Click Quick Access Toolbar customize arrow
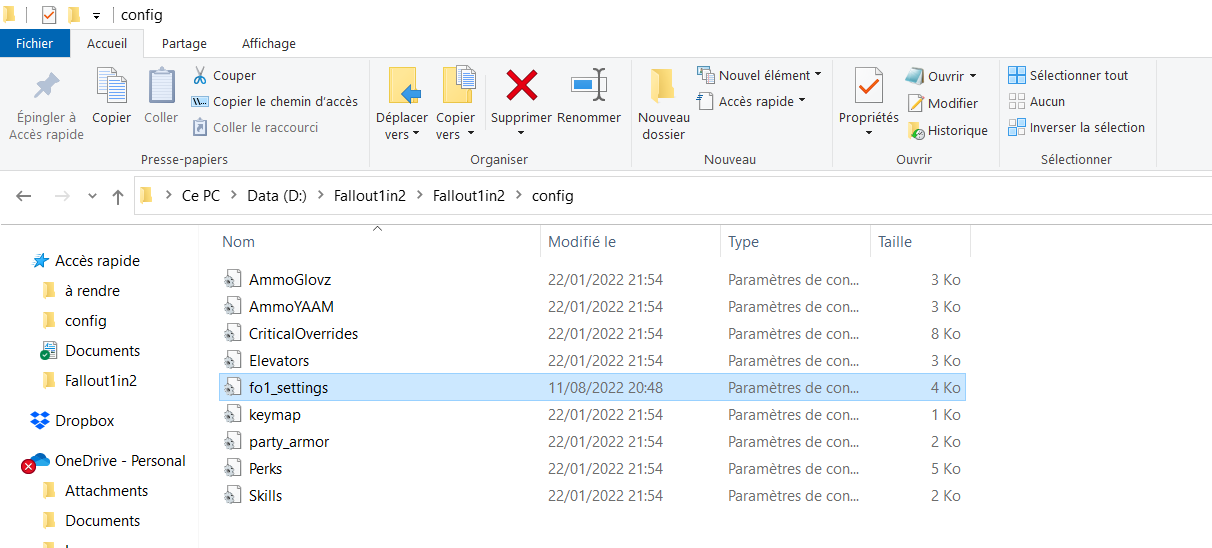This screenshot has height=548, width=1212. [x=96, y=15]
